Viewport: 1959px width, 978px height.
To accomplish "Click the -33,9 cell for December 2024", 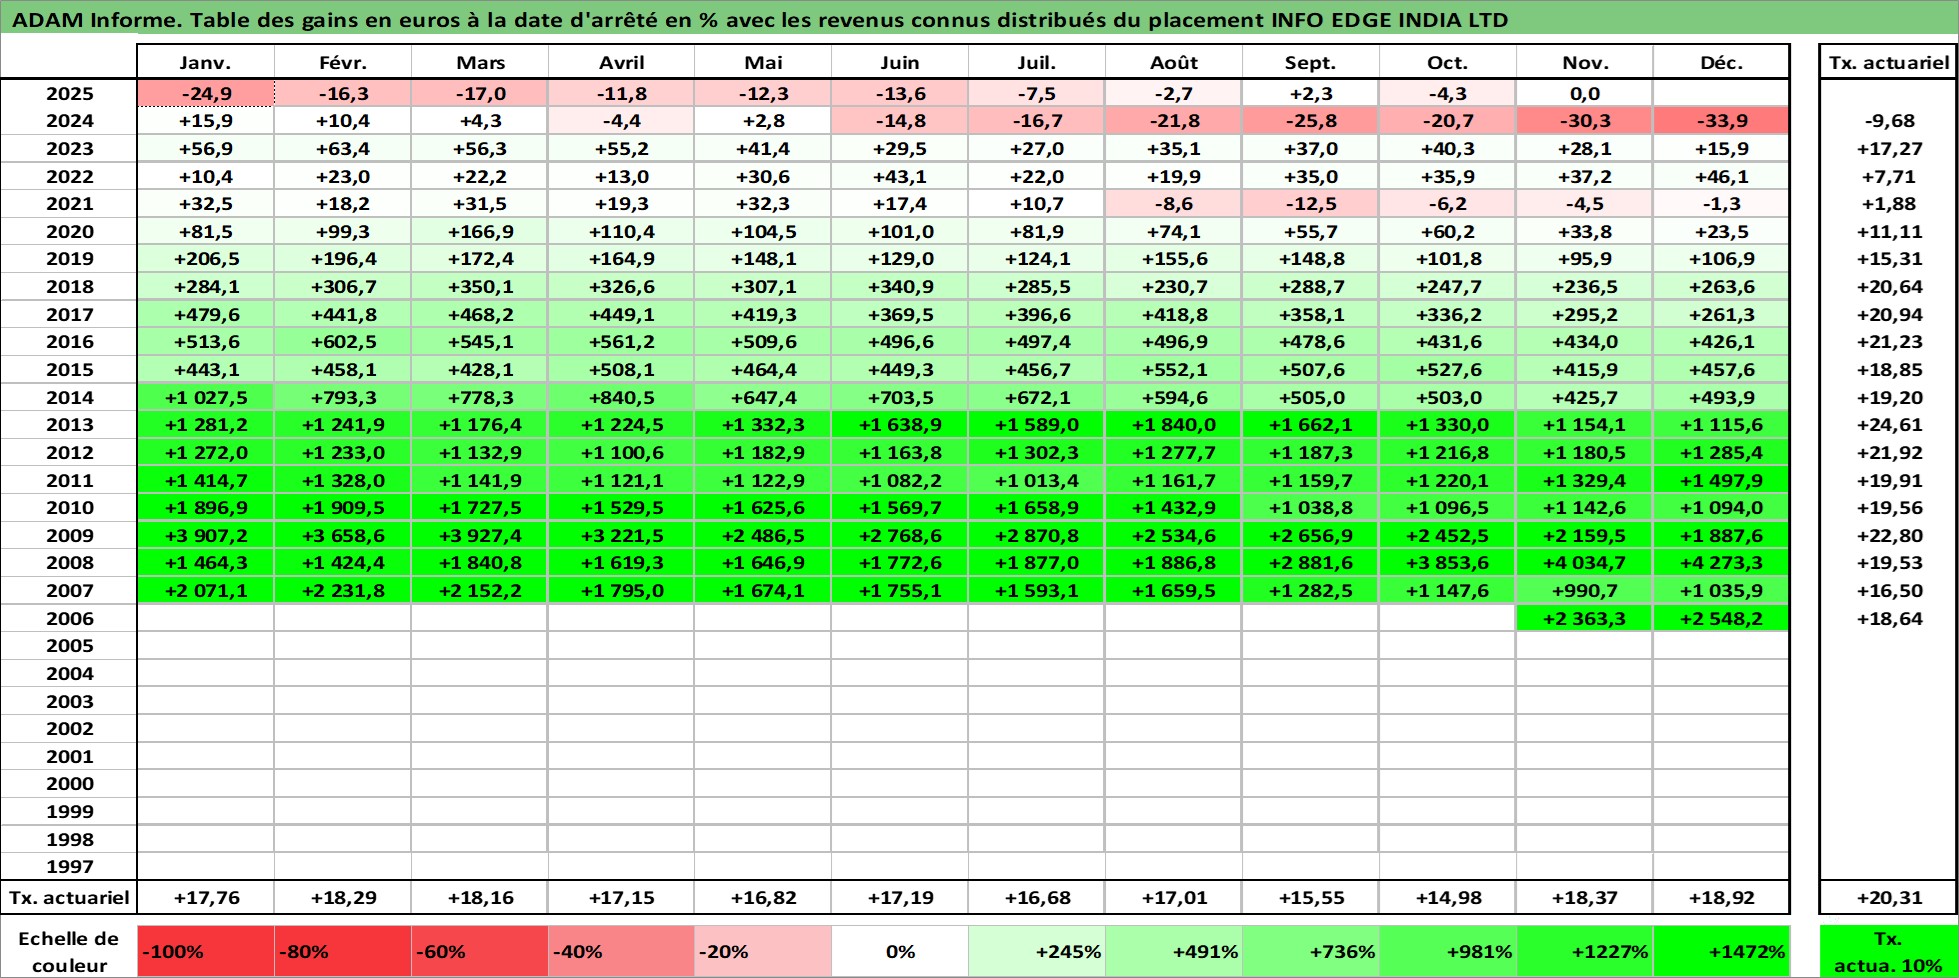I will (x=1721, y=121).
